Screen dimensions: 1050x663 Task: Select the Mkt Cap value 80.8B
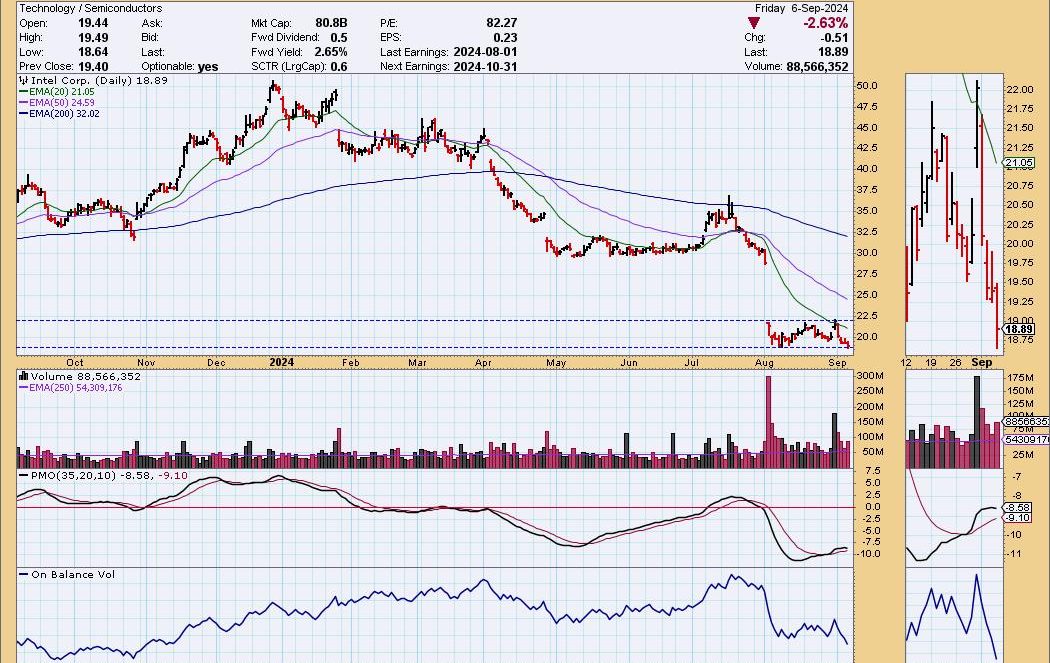click(x=331, y=23)
